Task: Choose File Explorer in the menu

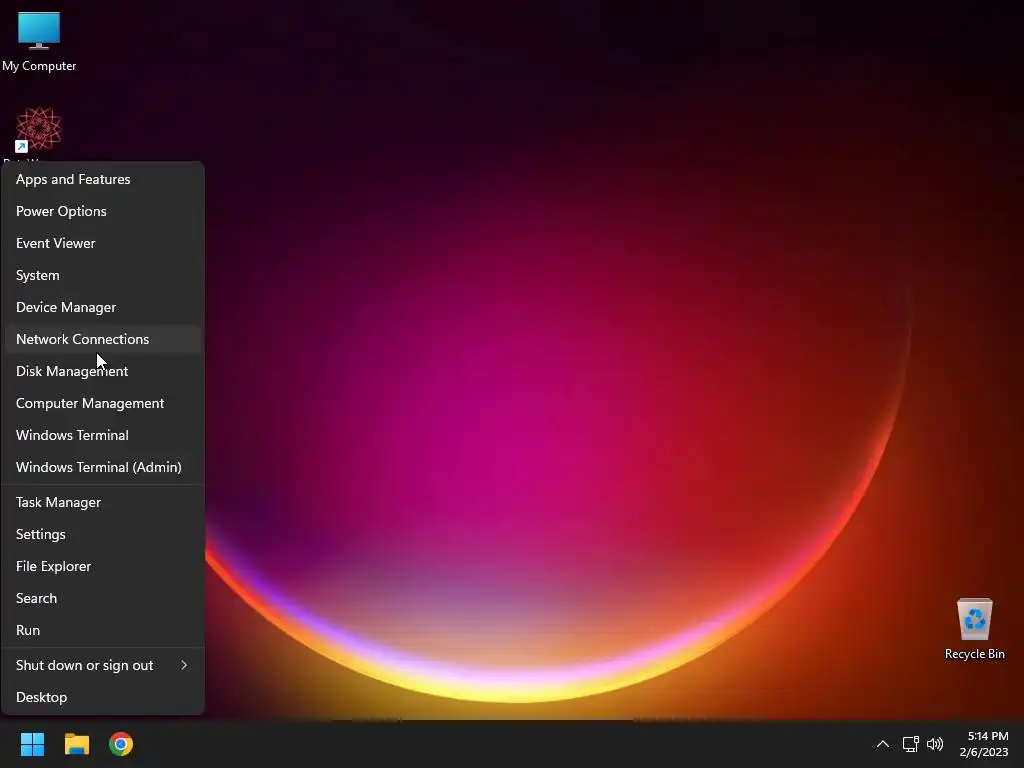Action: point(103,566)
